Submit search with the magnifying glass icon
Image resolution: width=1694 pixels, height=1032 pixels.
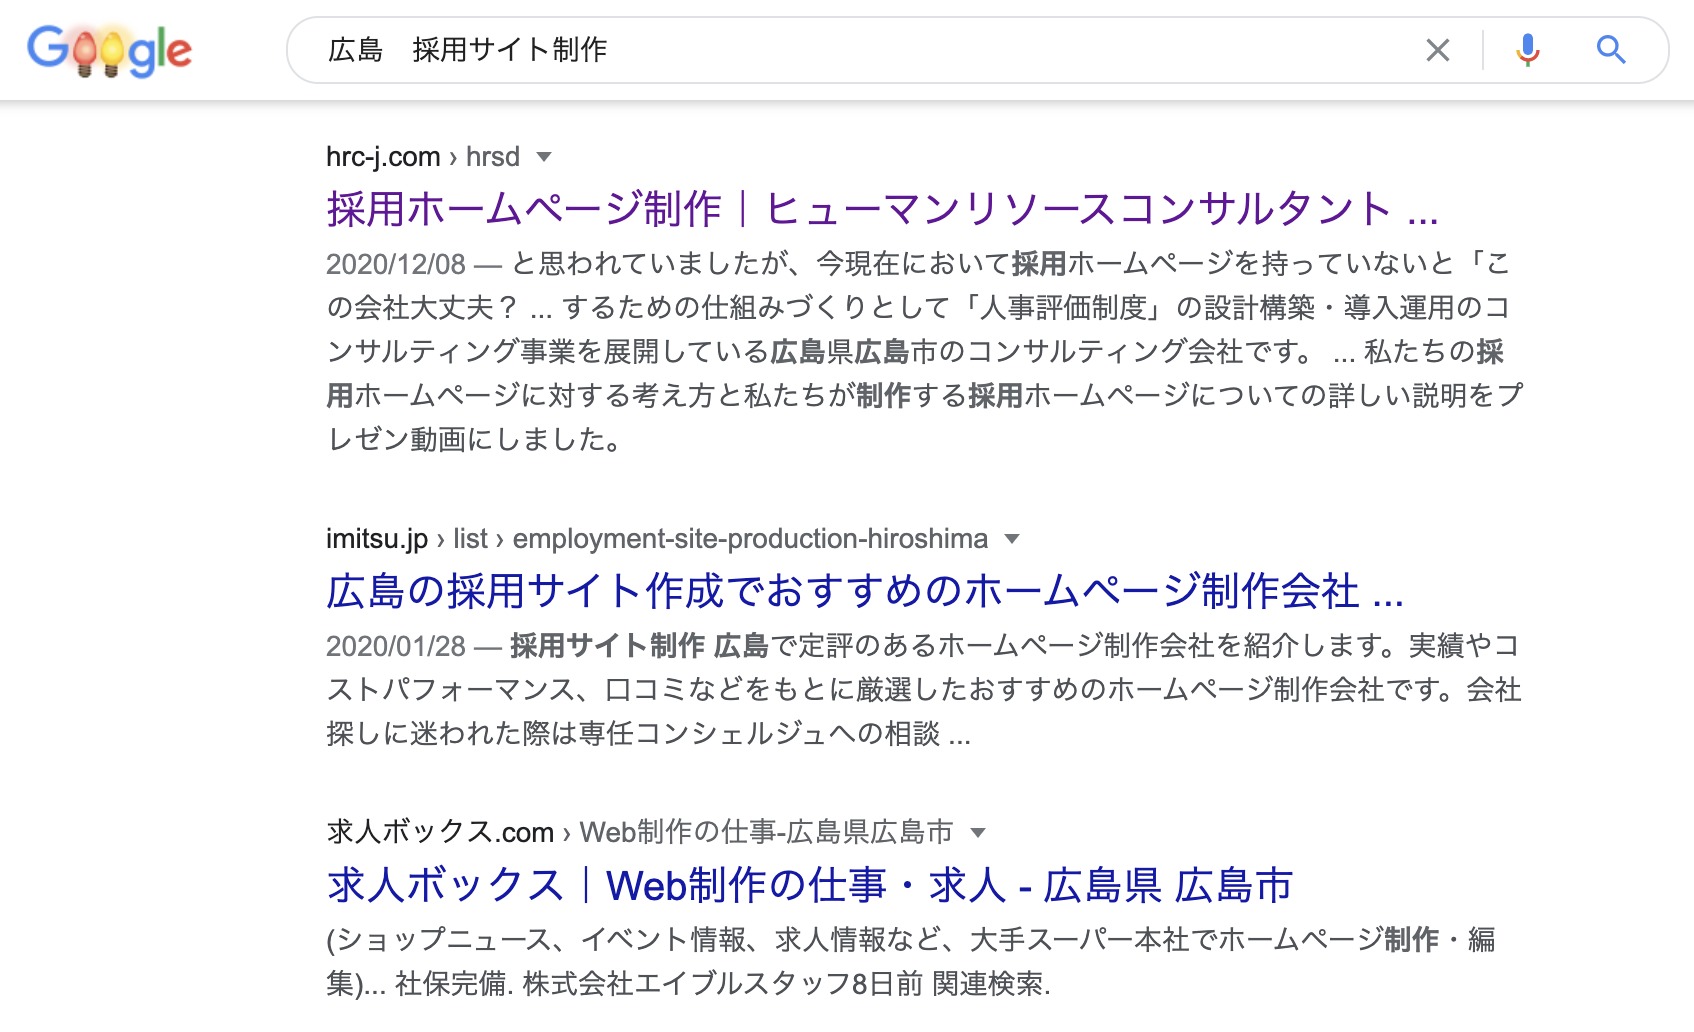click(1610, 50)
